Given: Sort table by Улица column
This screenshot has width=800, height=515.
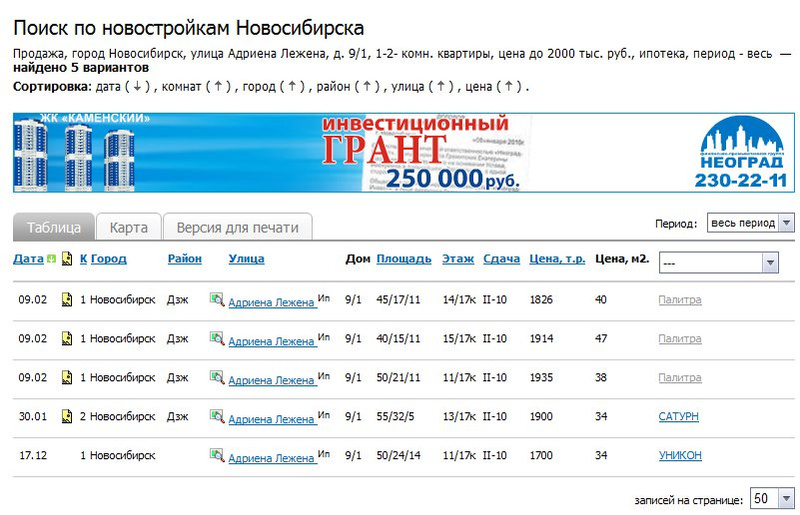Looking at the screenshot, I should 246,259.
